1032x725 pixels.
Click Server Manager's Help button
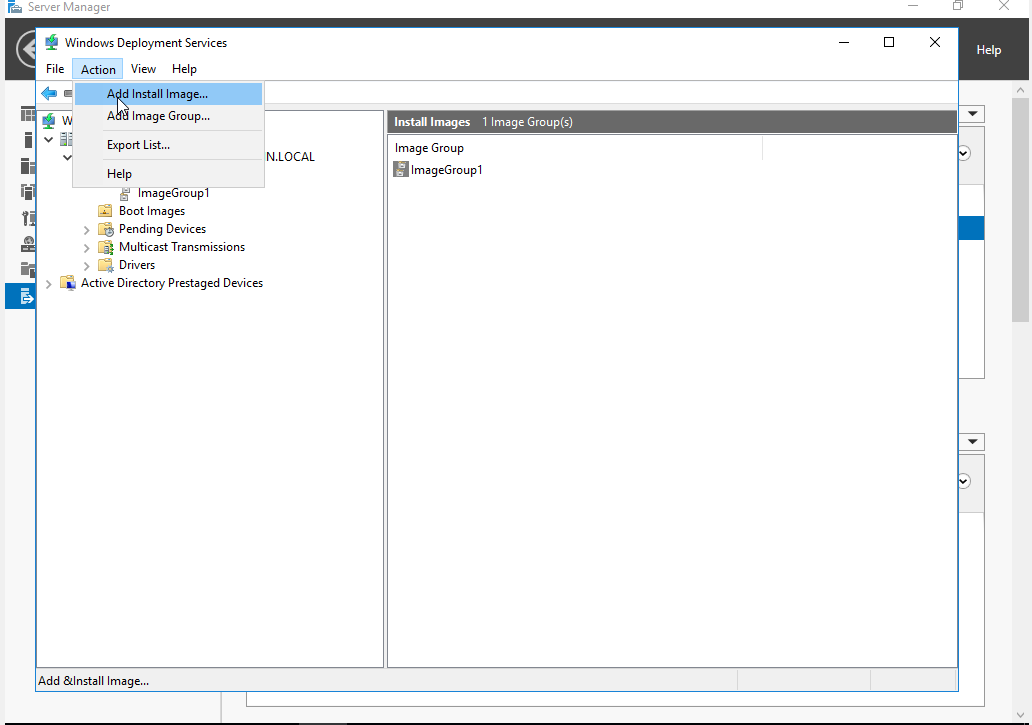tap(988, 50)
